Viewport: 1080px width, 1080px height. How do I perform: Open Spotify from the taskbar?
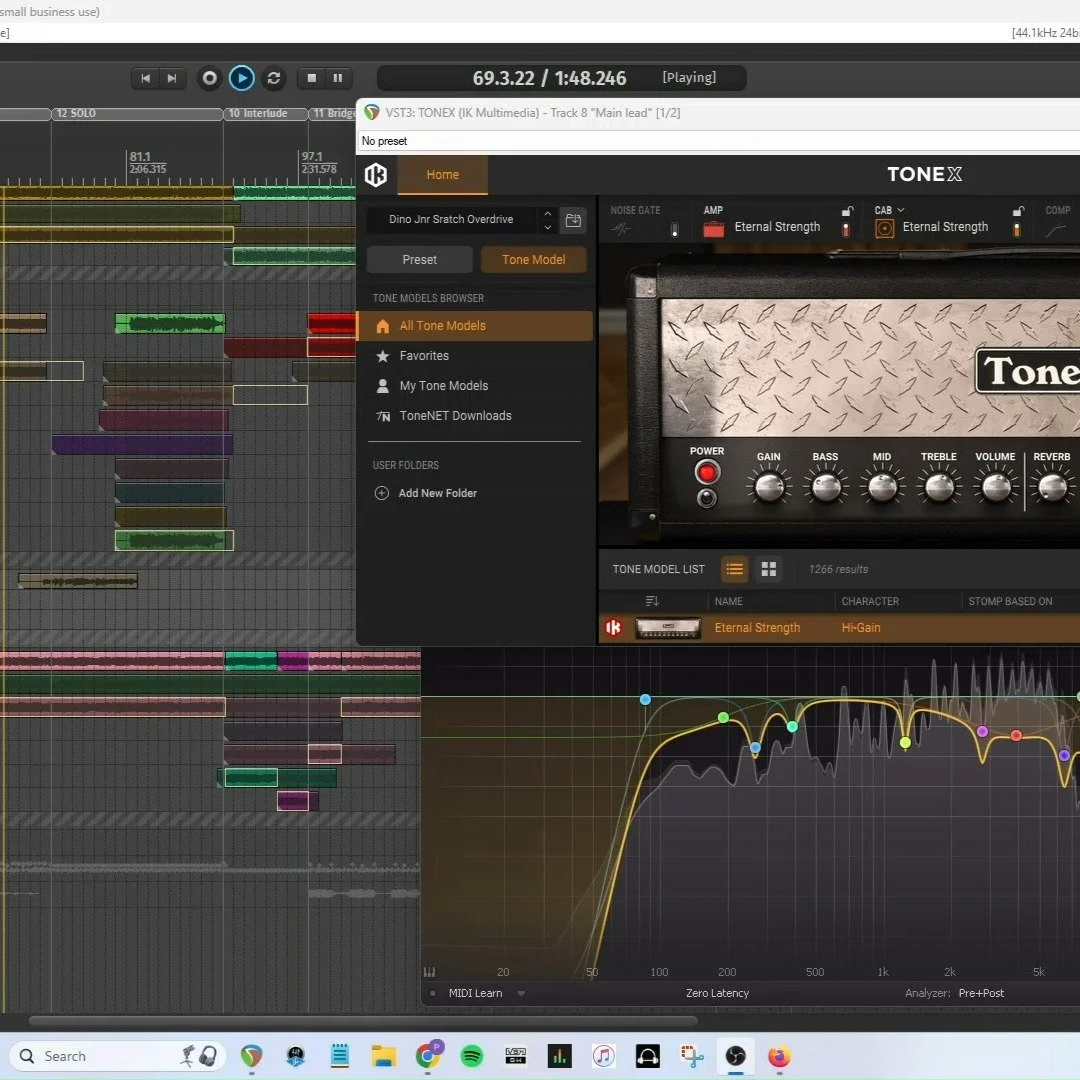[x=472, y=1056]
